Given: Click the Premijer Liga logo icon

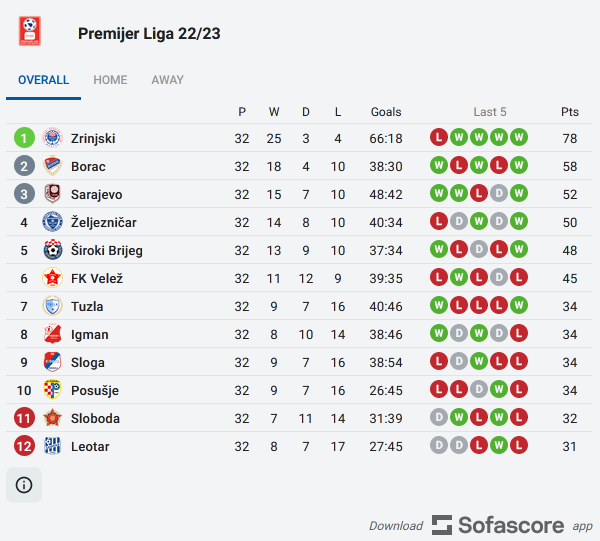Looking at the screenshot, I should (x=32, y=31).
